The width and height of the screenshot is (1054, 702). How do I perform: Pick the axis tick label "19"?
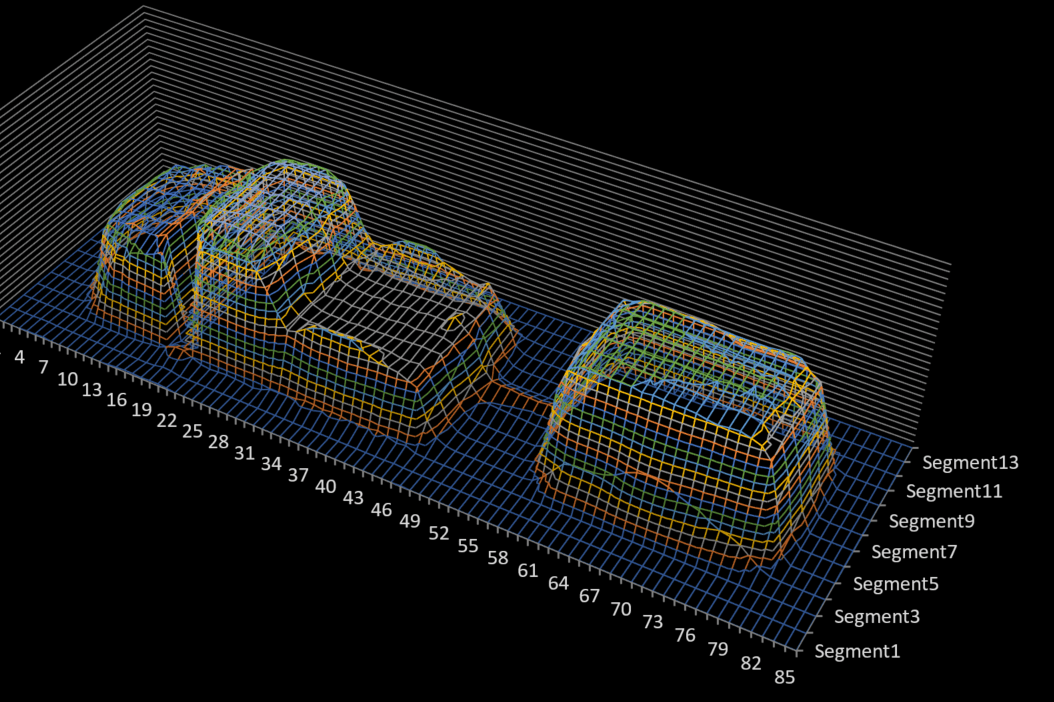point(141,410)
